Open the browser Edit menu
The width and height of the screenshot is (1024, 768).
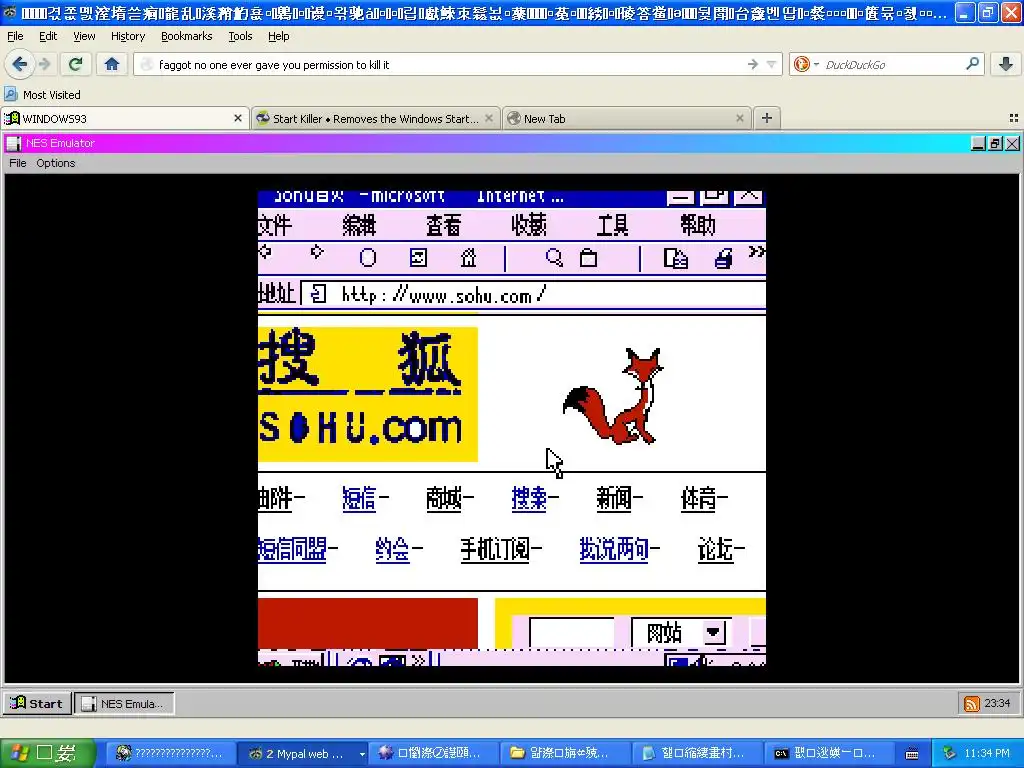[48, 36]
